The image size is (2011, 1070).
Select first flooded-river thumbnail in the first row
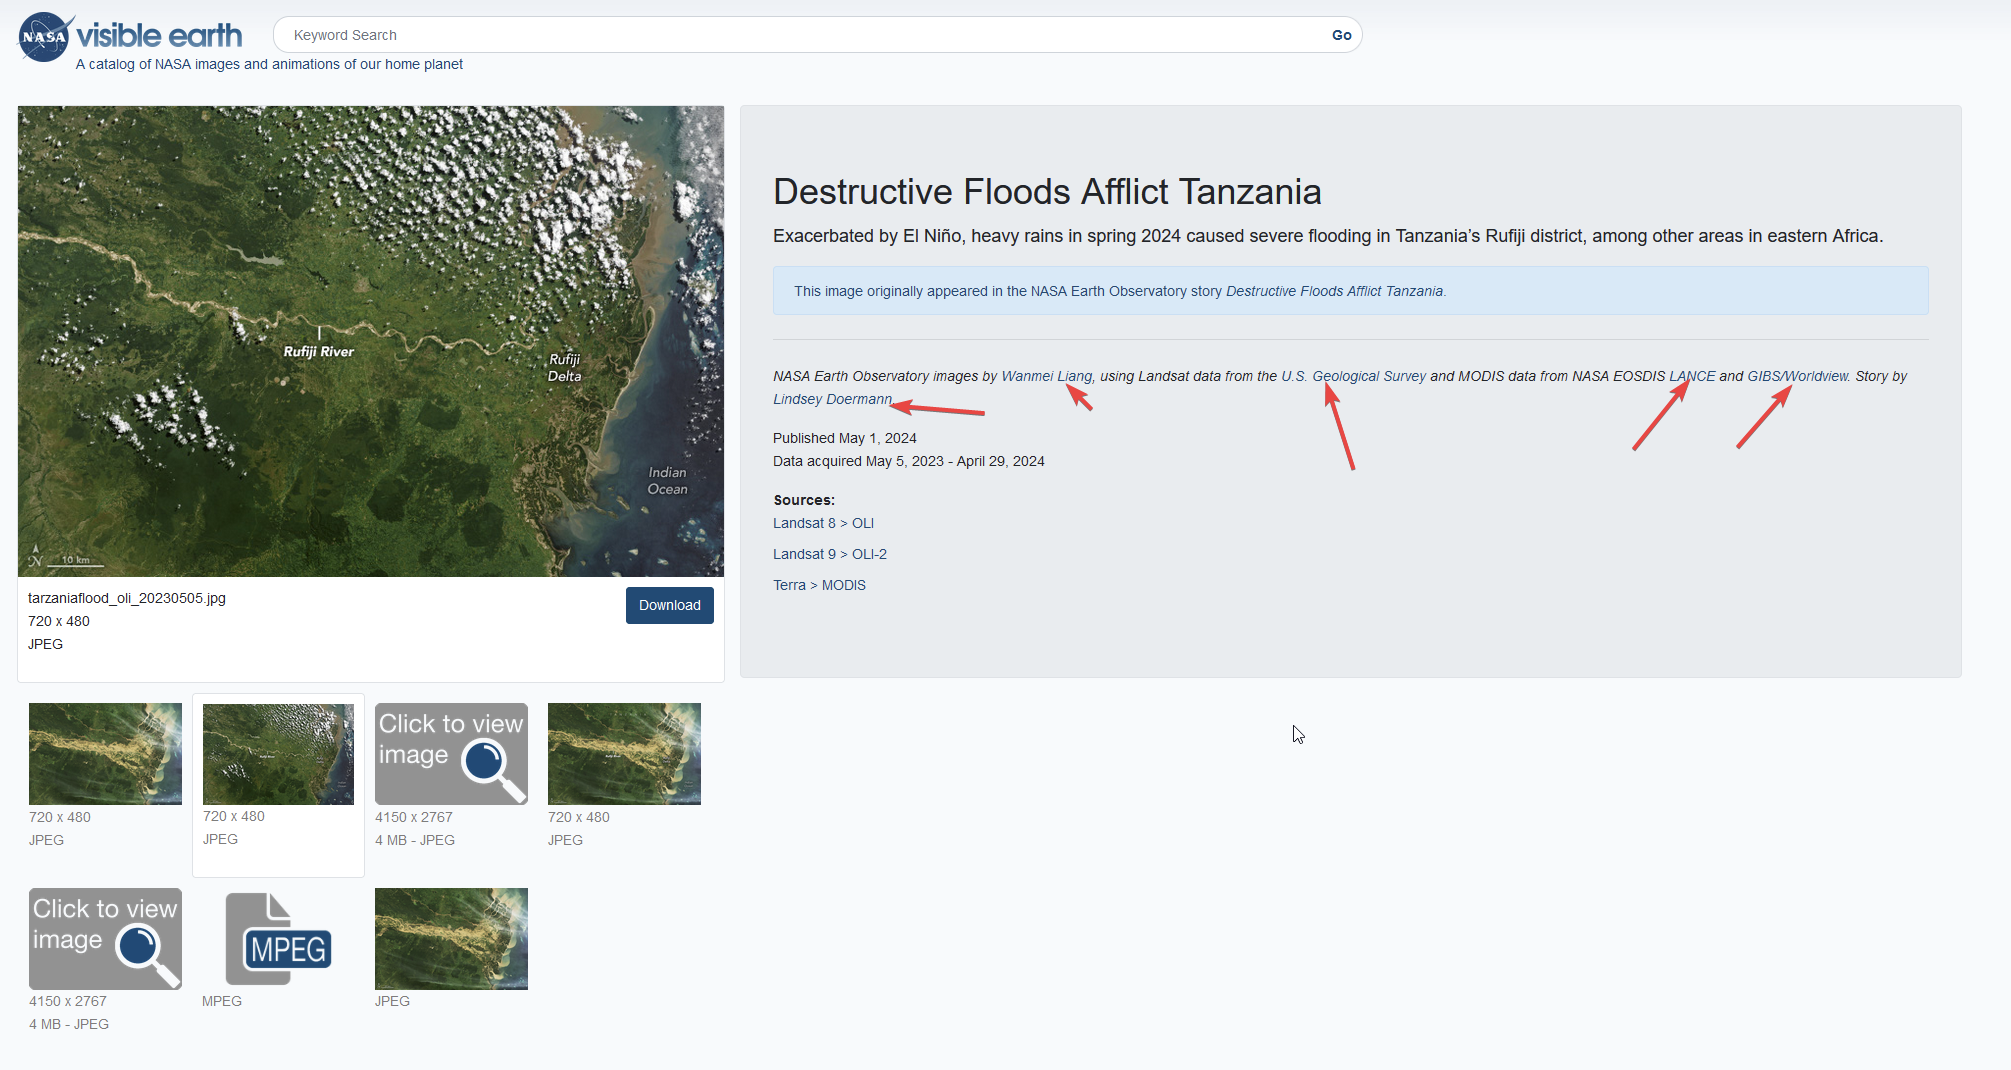[105, 754]
